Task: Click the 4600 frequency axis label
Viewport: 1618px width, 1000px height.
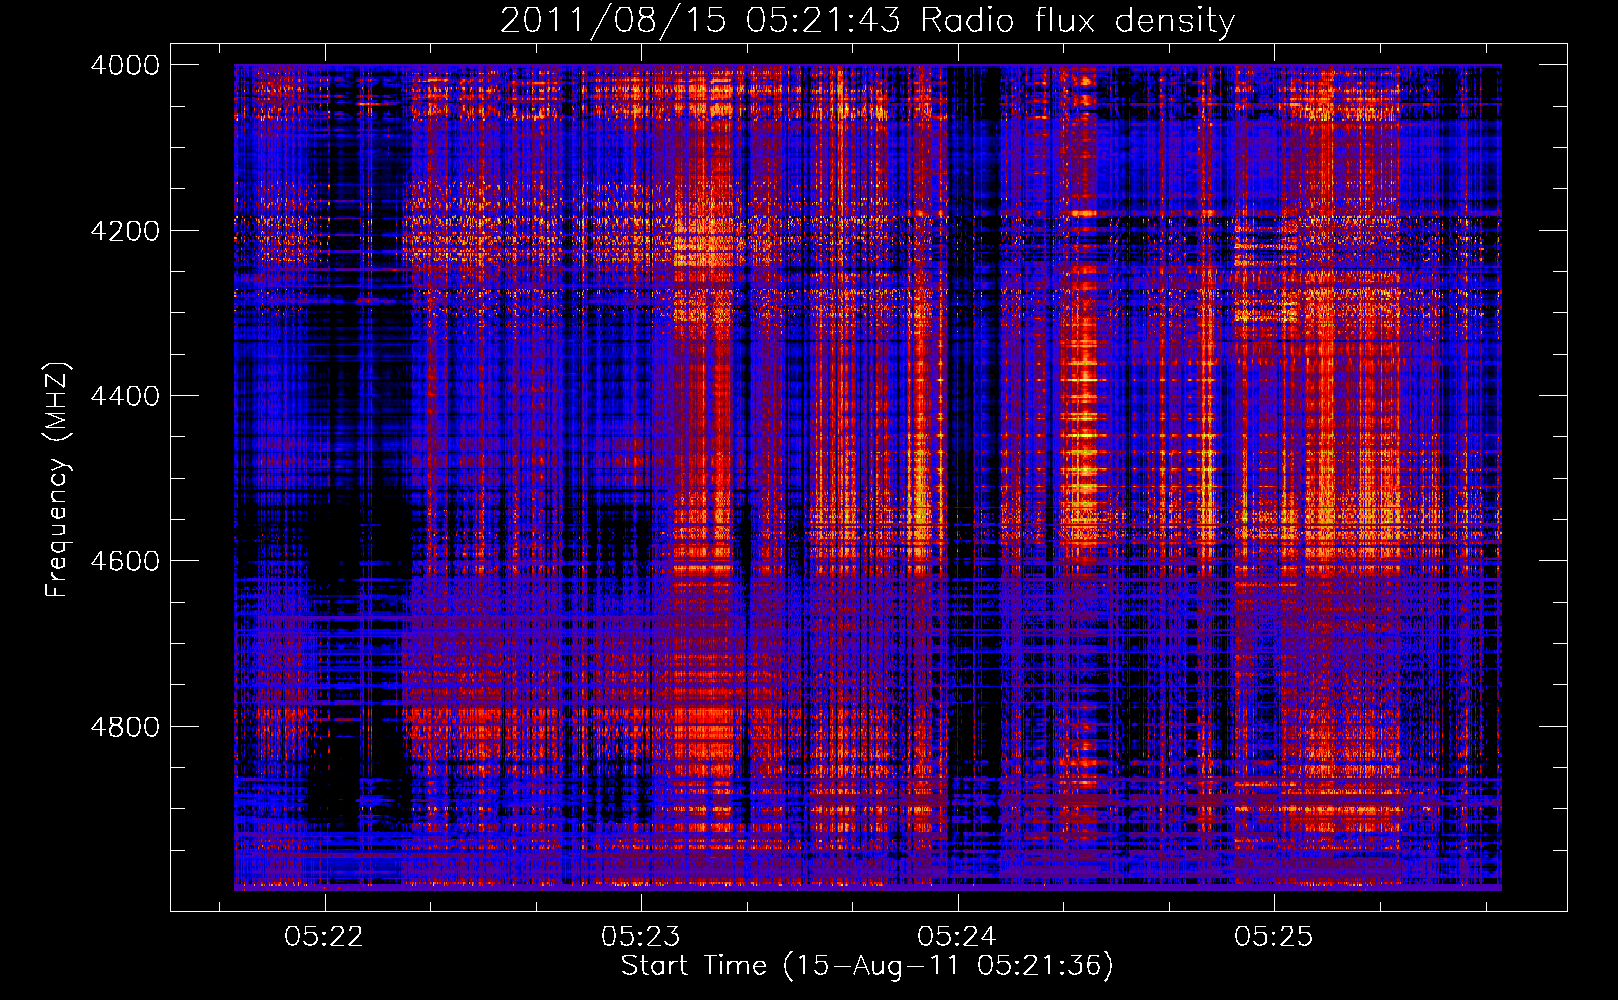Action: (x=125, y=561)
